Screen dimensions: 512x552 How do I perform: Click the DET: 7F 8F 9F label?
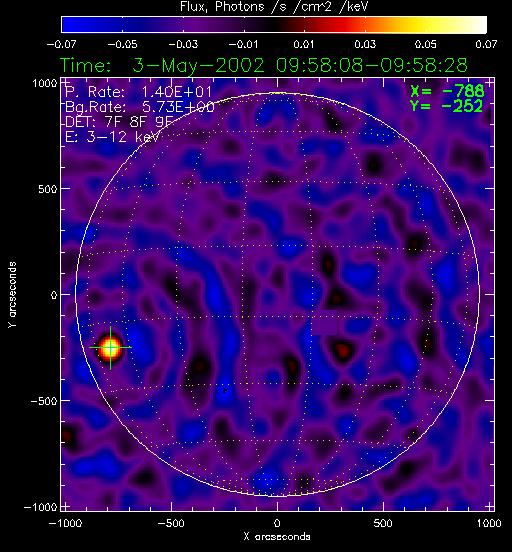119,122
